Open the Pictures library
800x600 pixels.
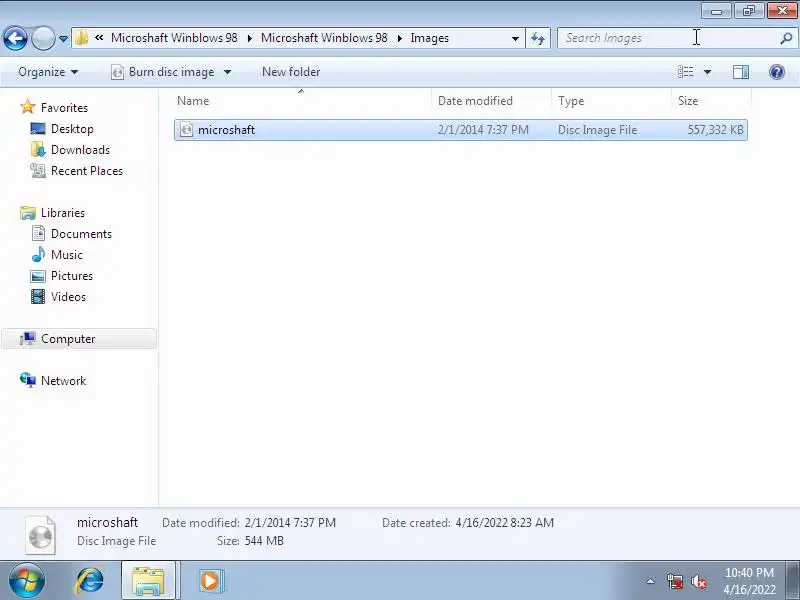click(71, 275)
